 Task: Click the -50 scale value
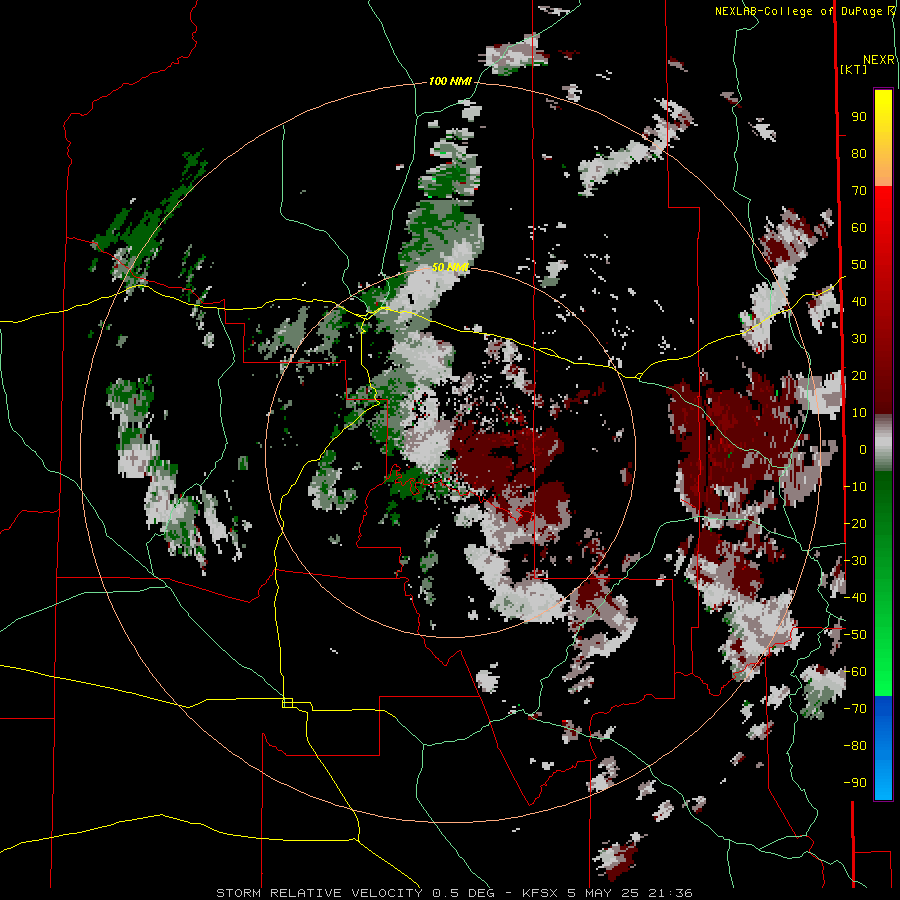855,635
